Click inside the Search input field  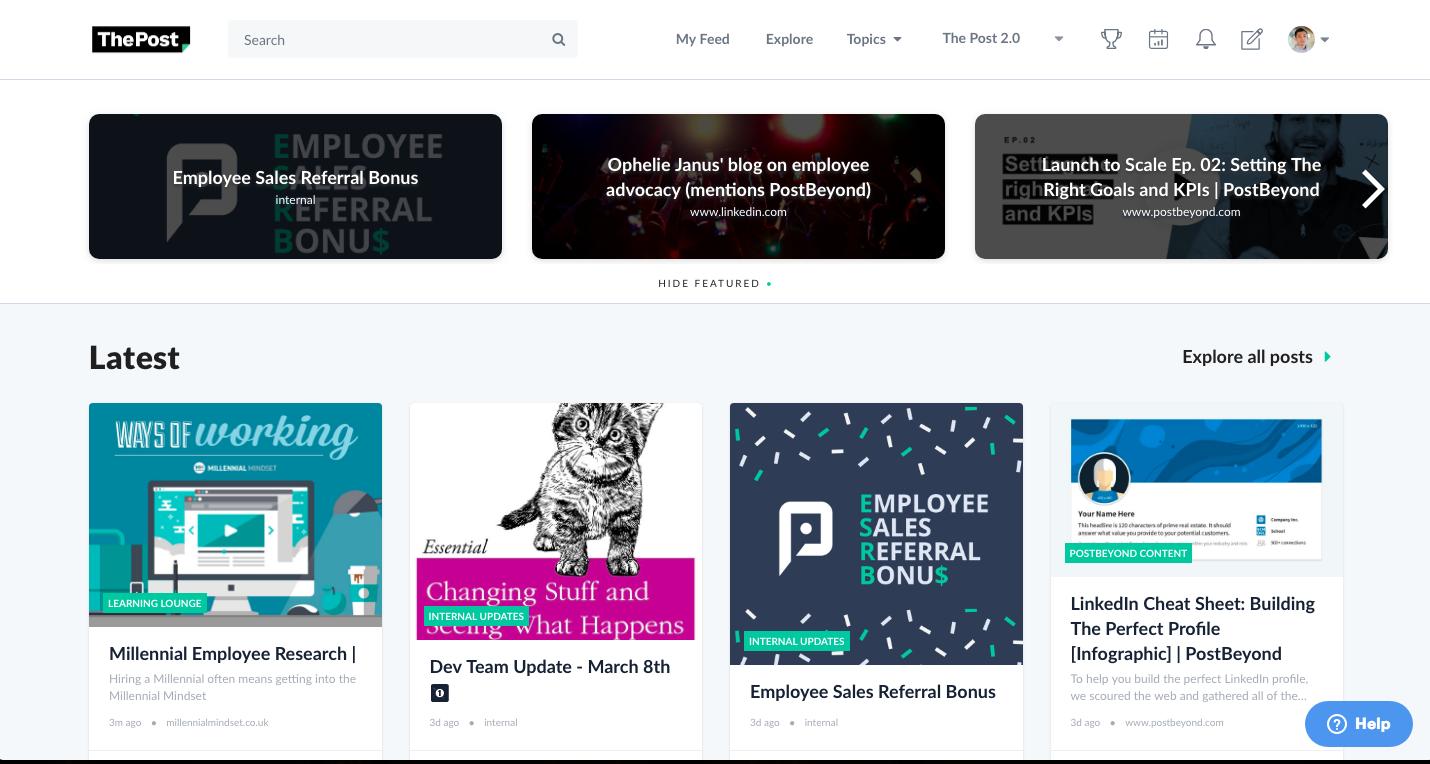(380, 39)
